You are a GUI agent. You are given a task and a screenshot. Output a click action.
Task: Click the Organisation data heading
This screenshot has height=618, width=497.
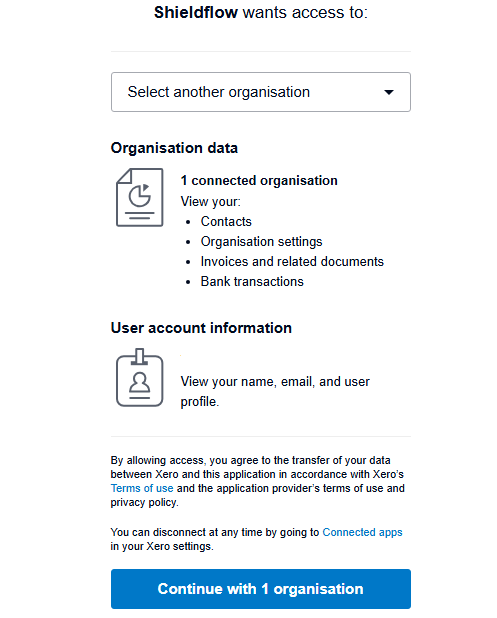point(174,148)
